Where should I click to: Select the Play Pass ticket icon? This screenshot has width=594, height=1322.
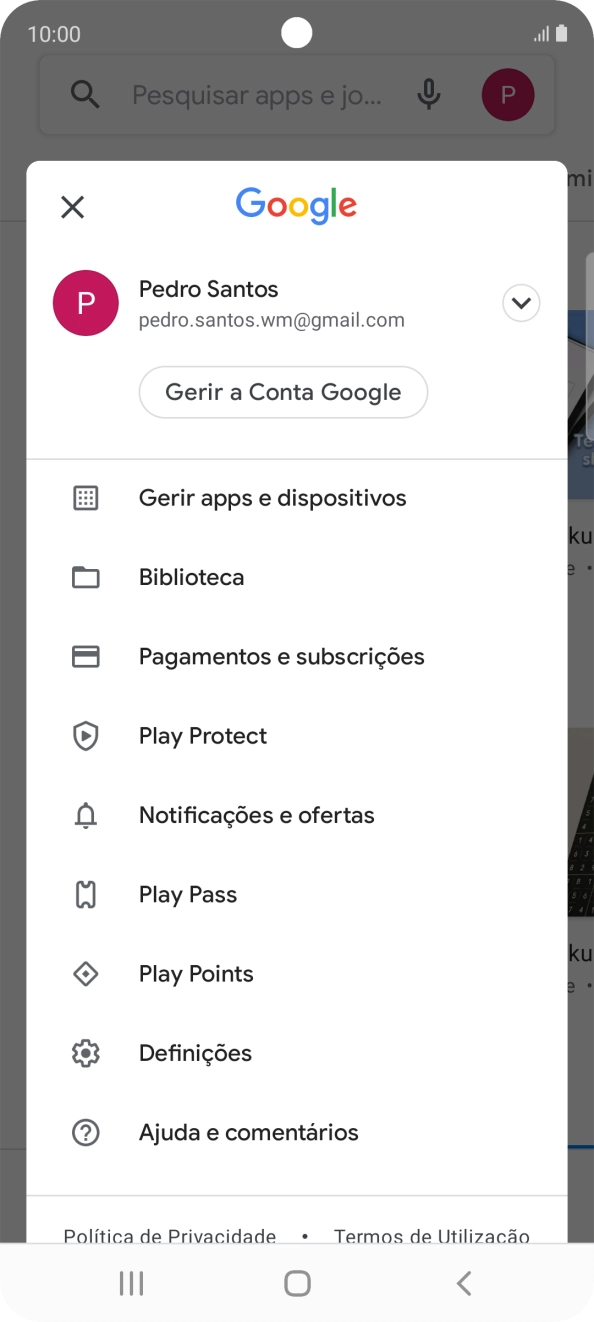coord(86,894)
